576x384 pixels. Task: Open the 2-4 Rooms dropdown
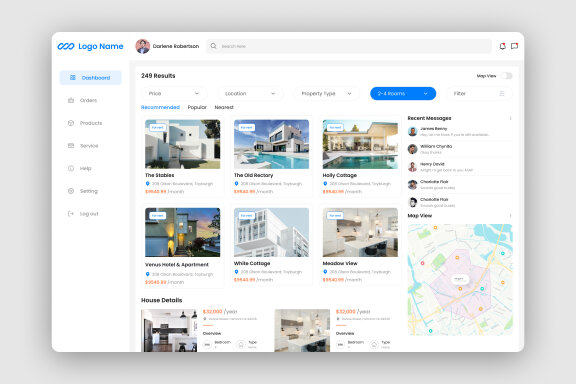[x=403, y=94]
